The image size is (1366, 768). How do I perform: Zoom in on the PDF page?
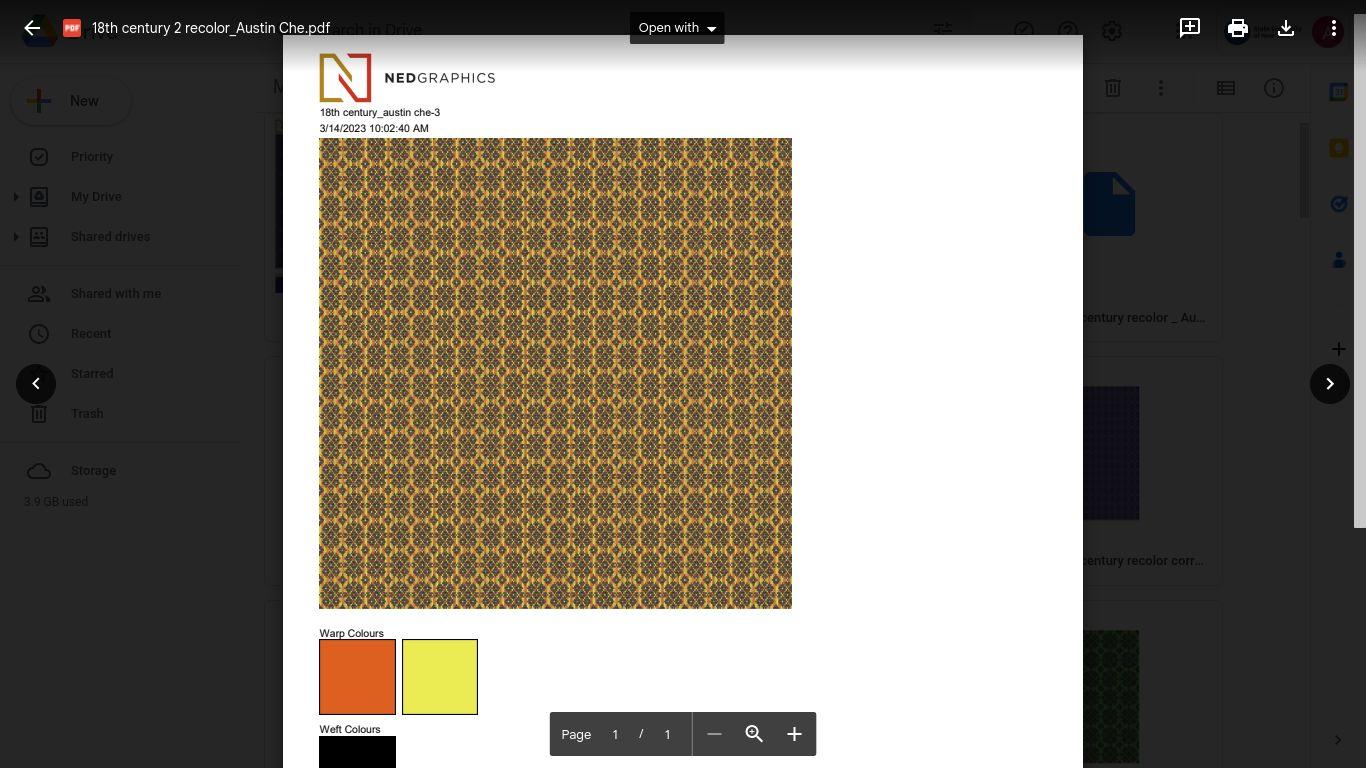[x=794, y=734]
